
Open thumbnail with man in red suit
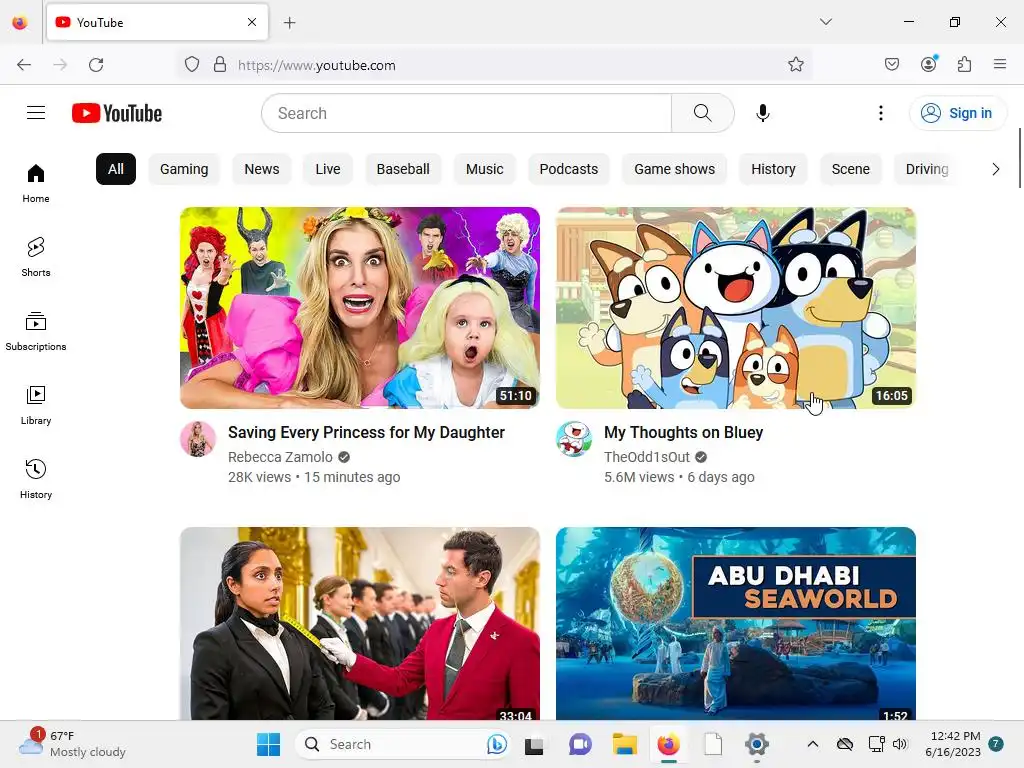pos(360,624)
